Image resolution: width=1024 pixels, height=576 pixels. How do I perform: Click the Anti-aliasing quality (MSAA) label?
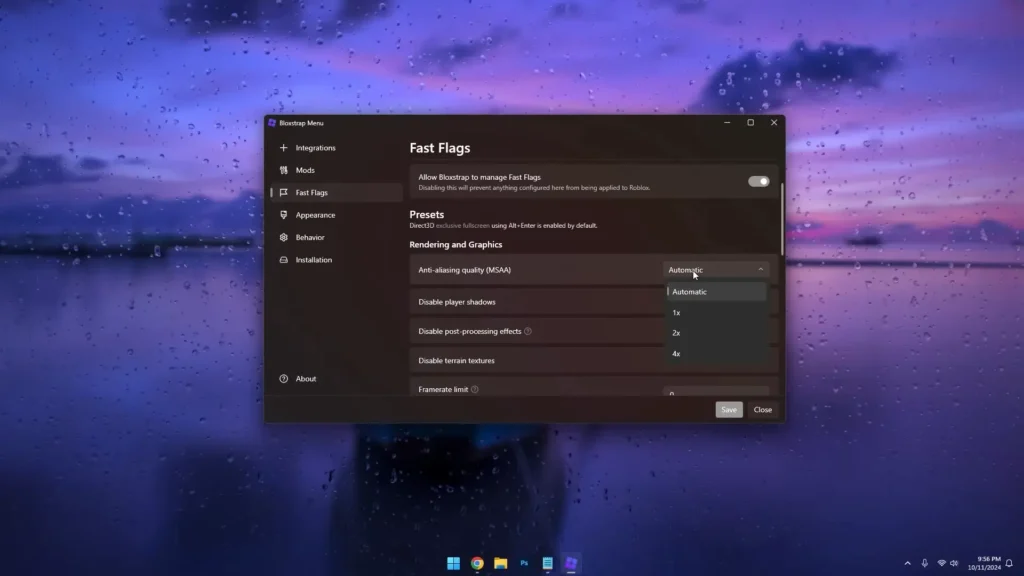(x=464, y=270)
